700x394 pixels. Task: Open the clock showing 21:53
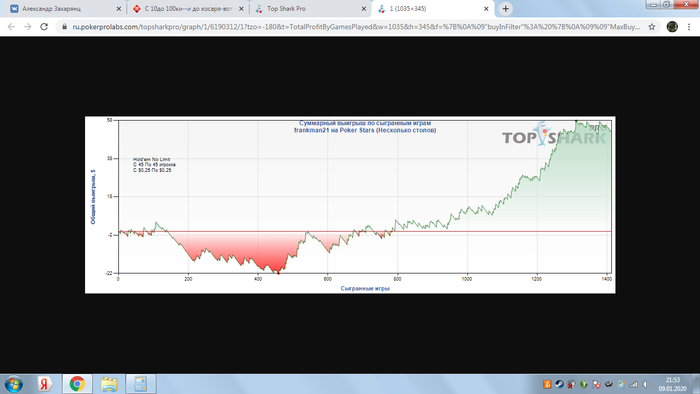672,384
